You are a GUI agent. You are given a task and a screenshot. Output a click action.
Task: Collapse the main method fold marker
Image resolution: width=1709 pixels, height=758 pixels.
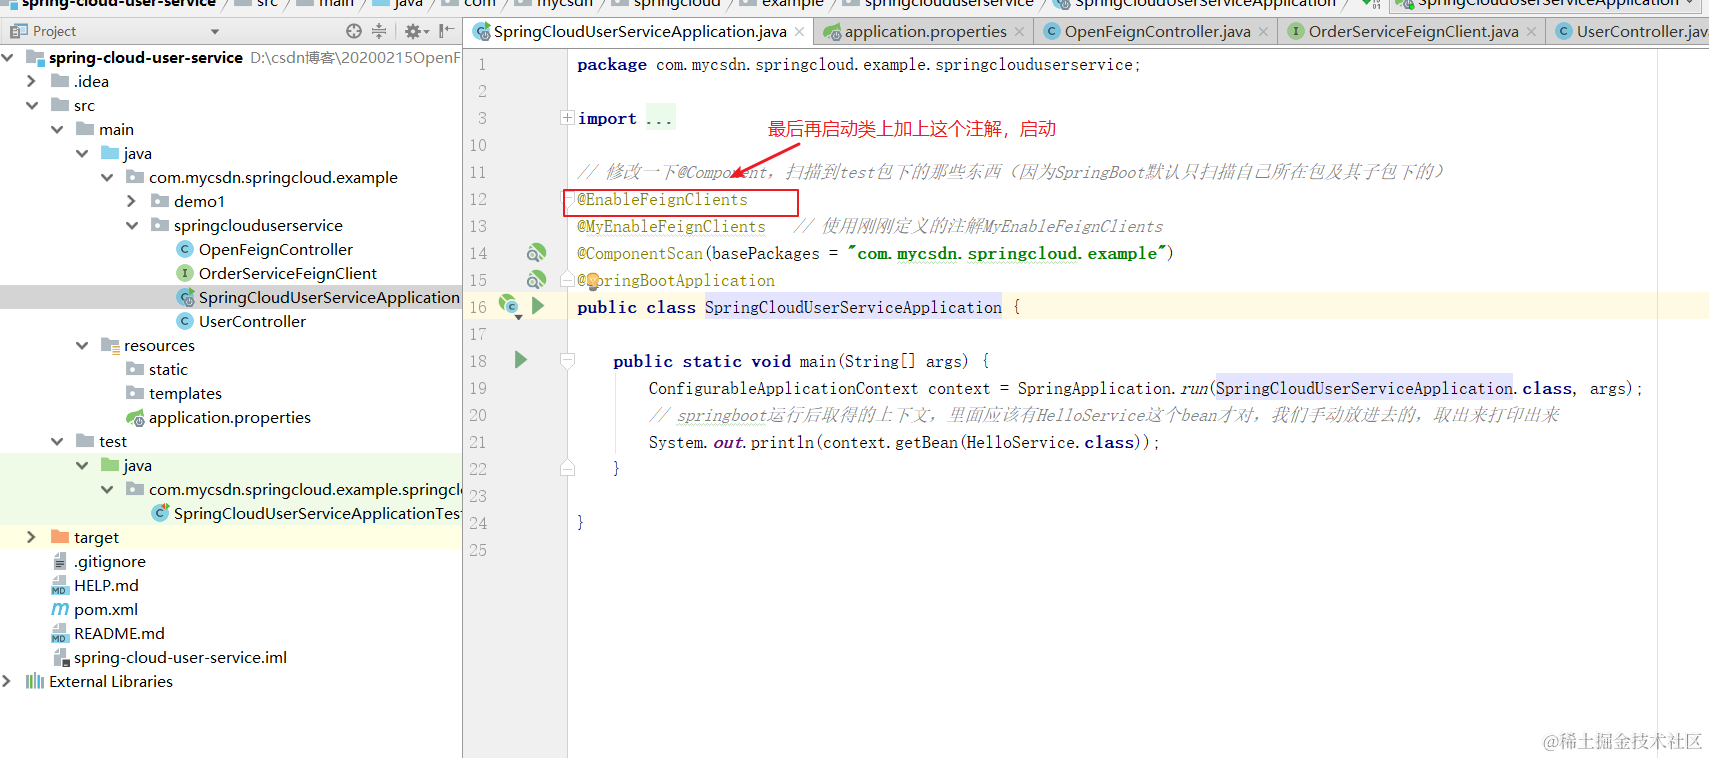[x=567, y=360]
